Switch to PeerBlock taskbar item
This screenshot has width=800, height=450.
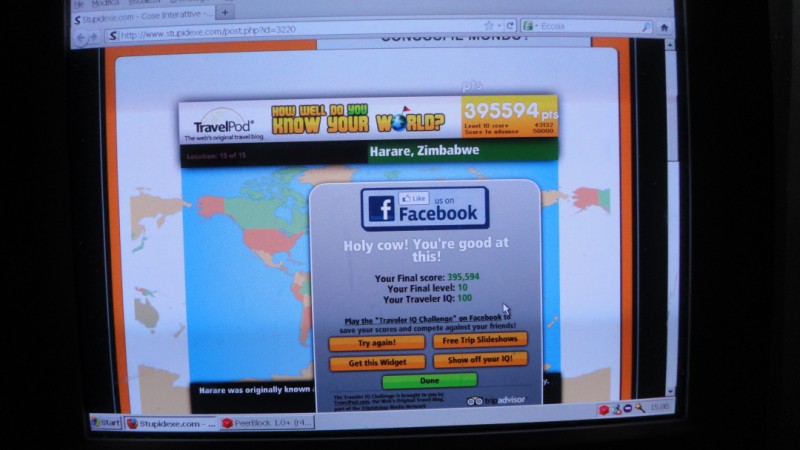click(267, 423)
